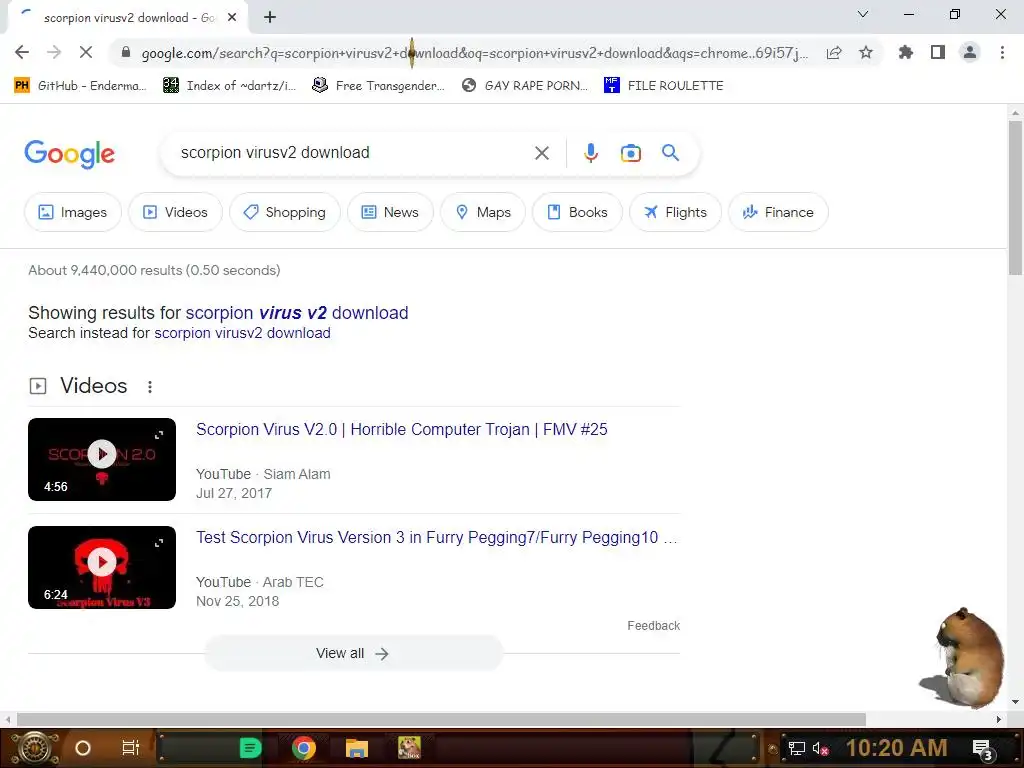Stop loading the page
Screen dimensions: 1024x768
[86, 52]
